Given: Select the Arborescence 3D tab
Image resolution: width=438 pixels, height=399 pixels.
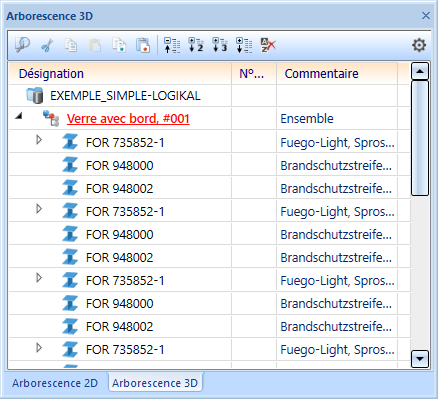Looking at the screenshot, I should coord(155,383).
